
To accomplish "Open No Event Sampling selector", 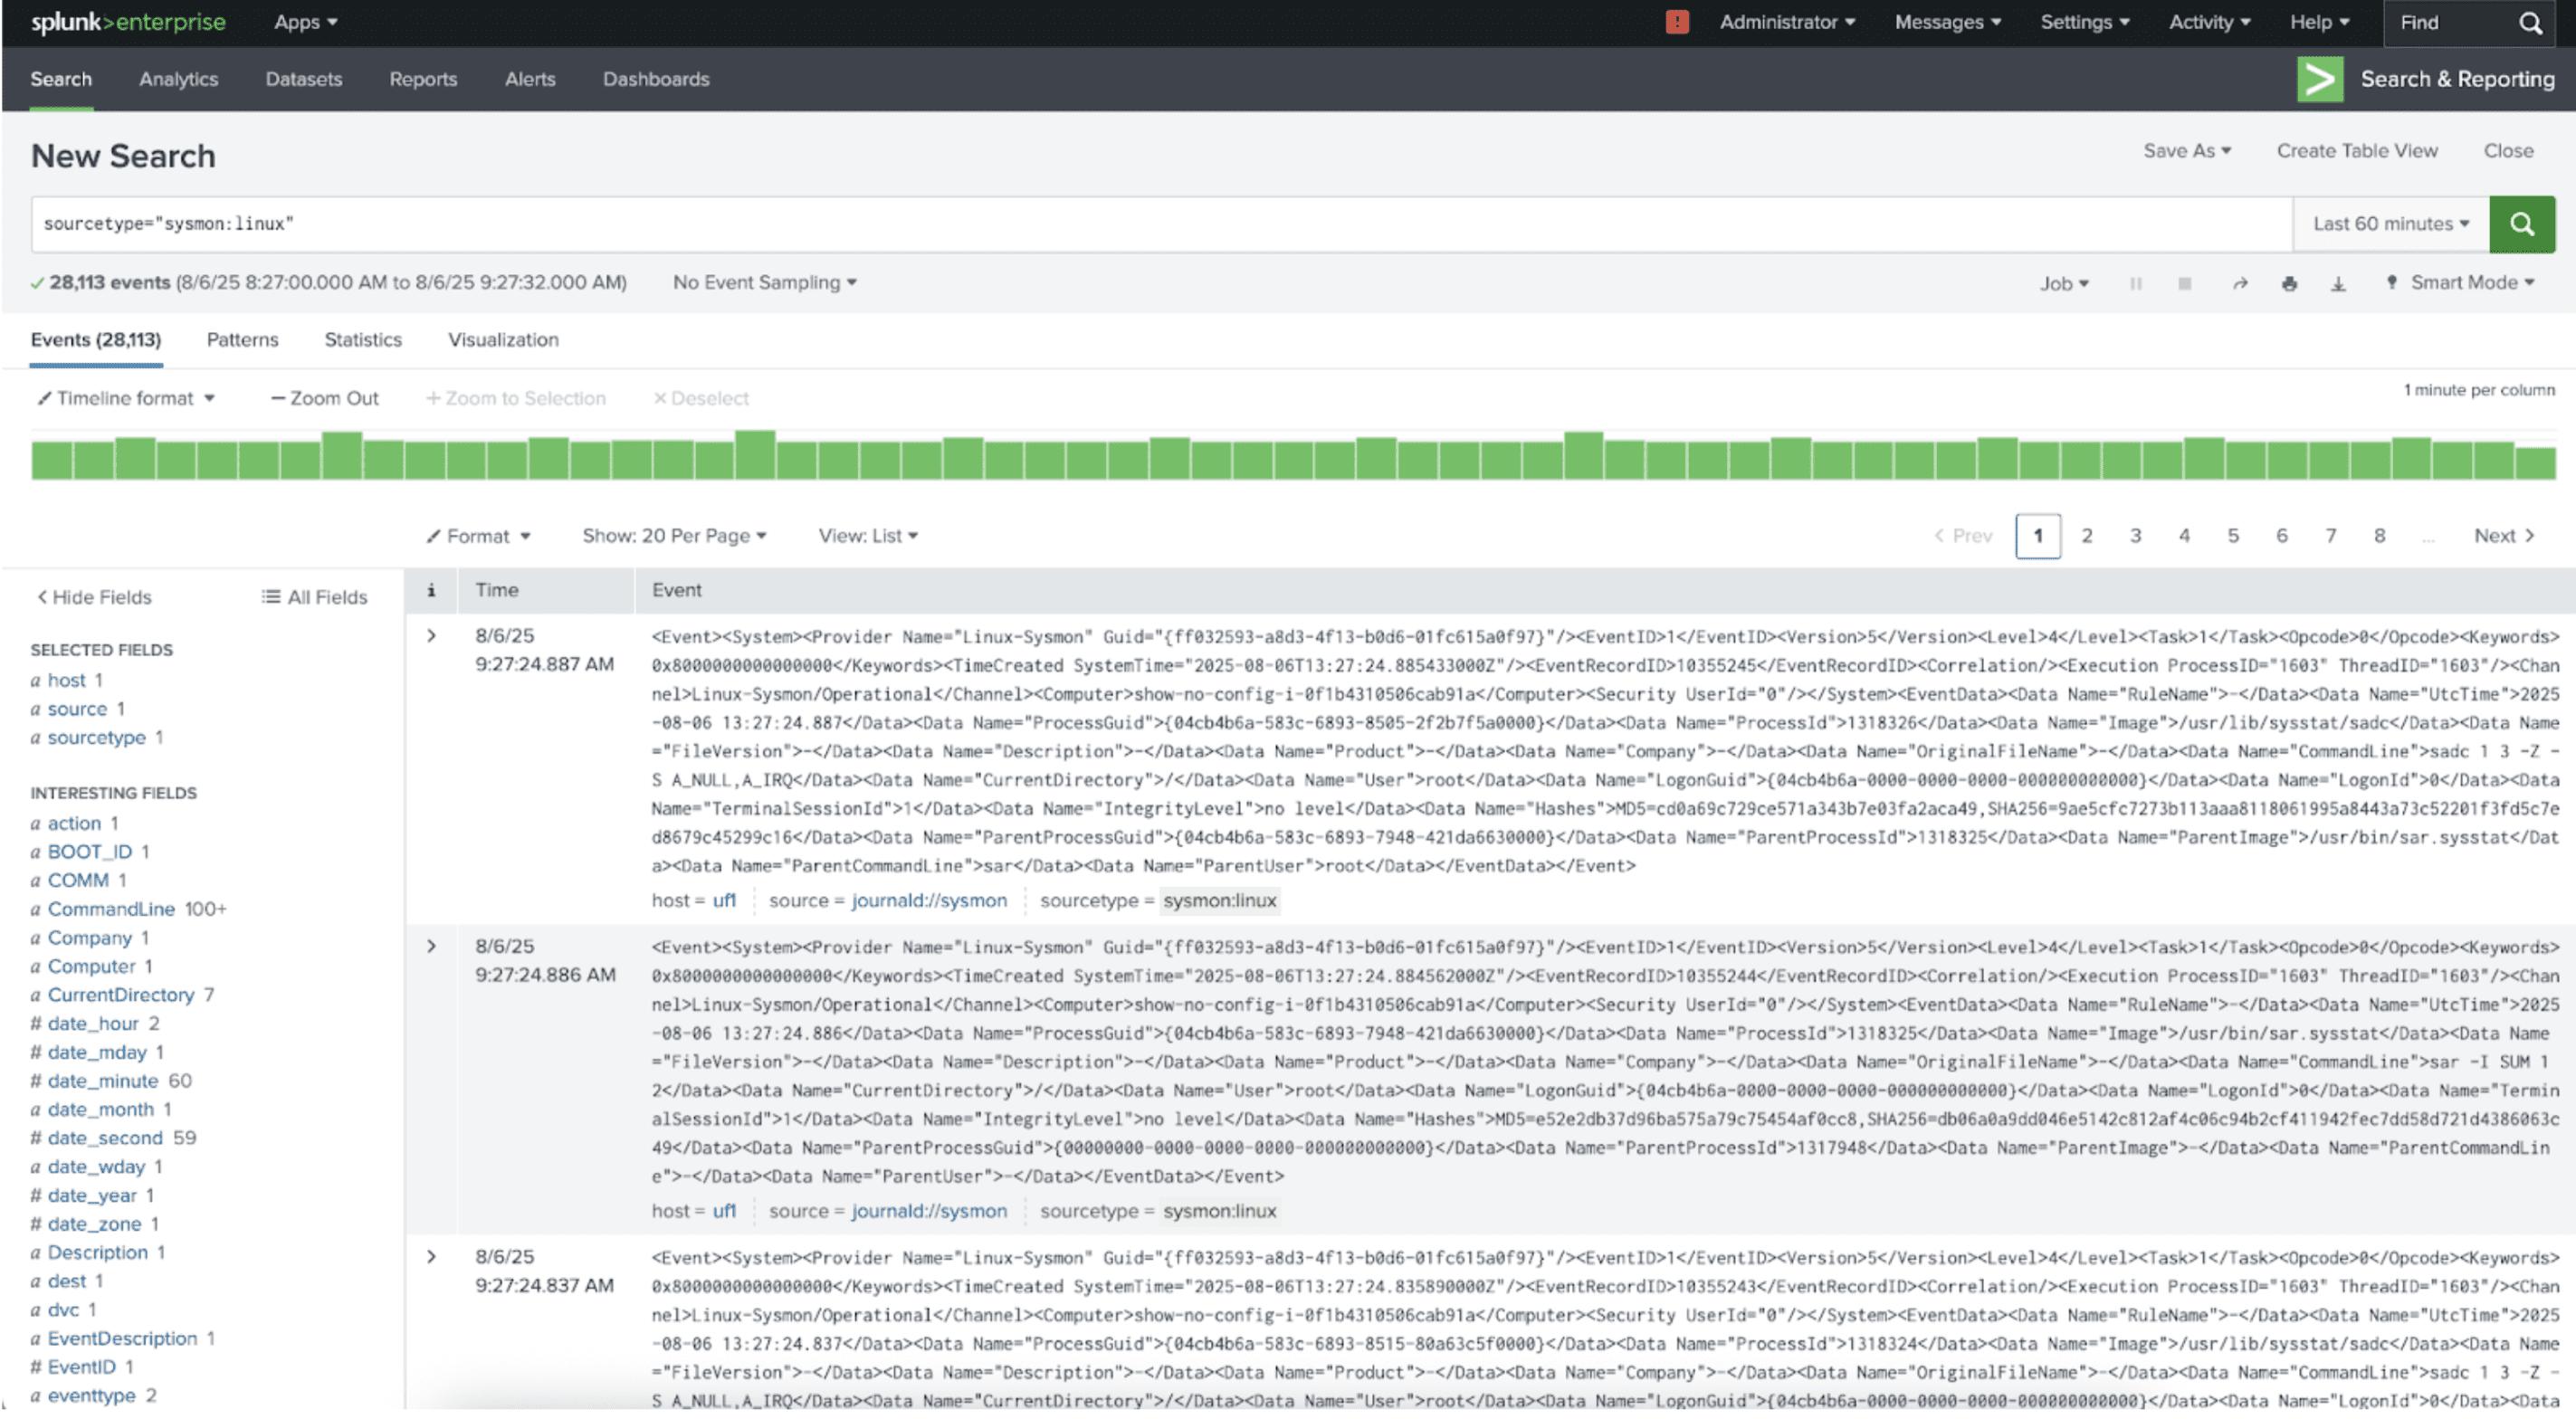I will pos(764,283).
